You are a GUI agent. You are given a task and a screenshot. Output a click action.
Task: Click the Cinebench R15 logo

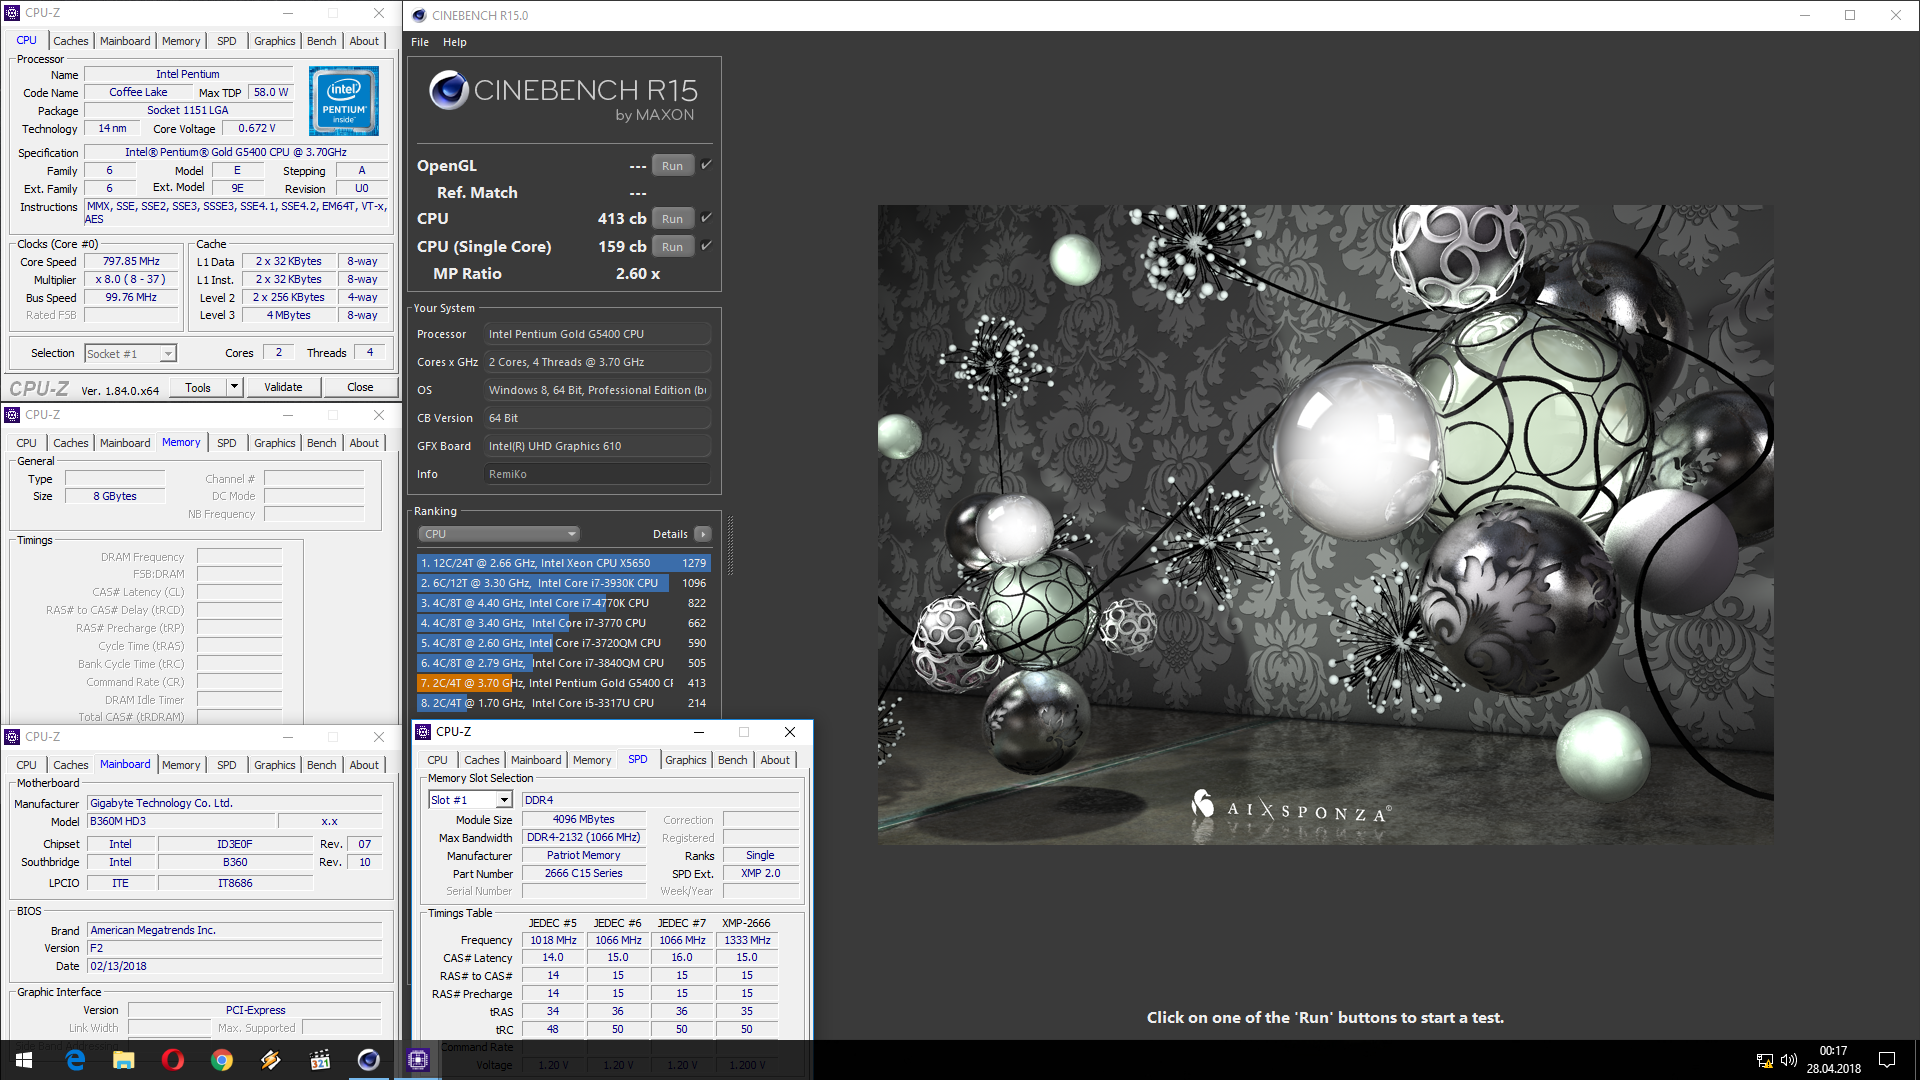564,97
